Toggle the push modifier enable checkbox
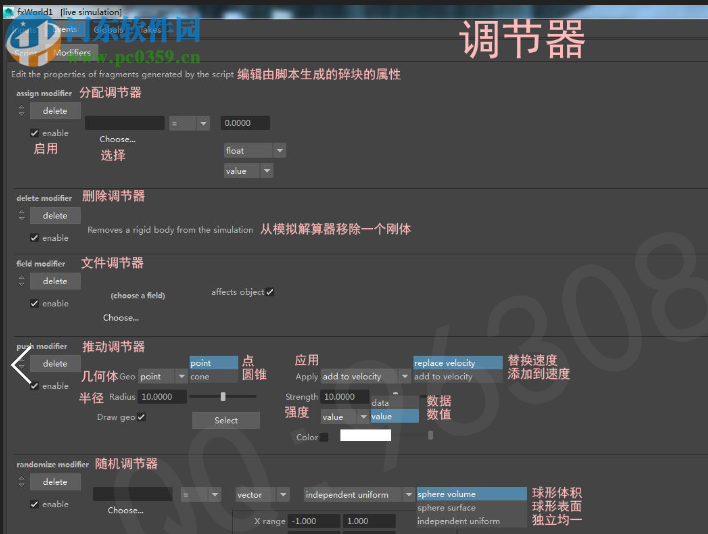The height and width of the screenshot is (534, 708). tap(34, 386)
